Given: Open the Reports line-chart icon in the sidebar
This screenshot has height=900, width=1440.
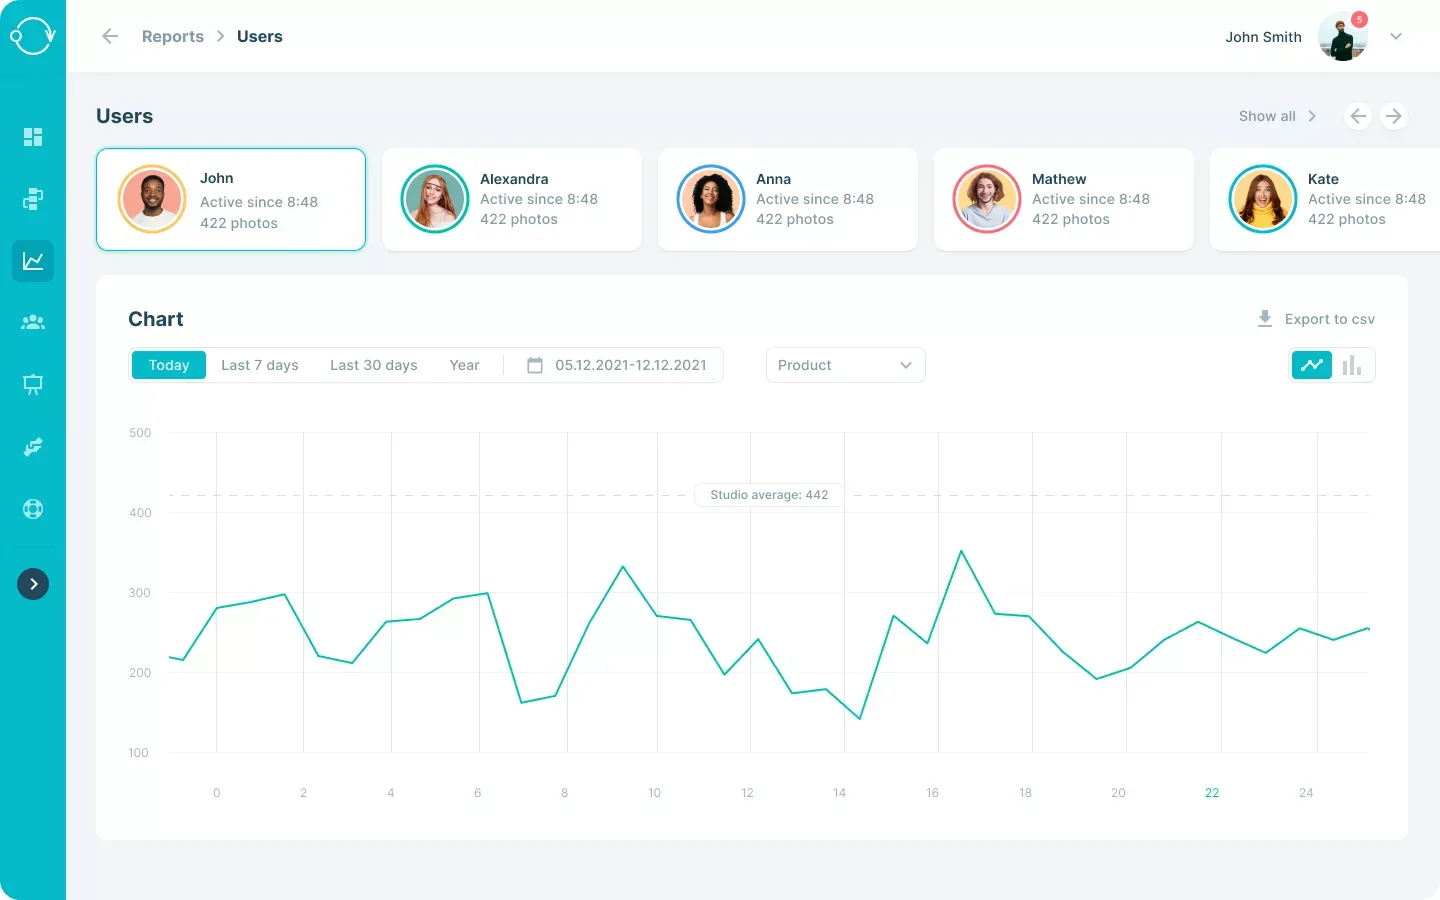Looking at the screenshot, I should pyautogui.click(x=33, y=261).
